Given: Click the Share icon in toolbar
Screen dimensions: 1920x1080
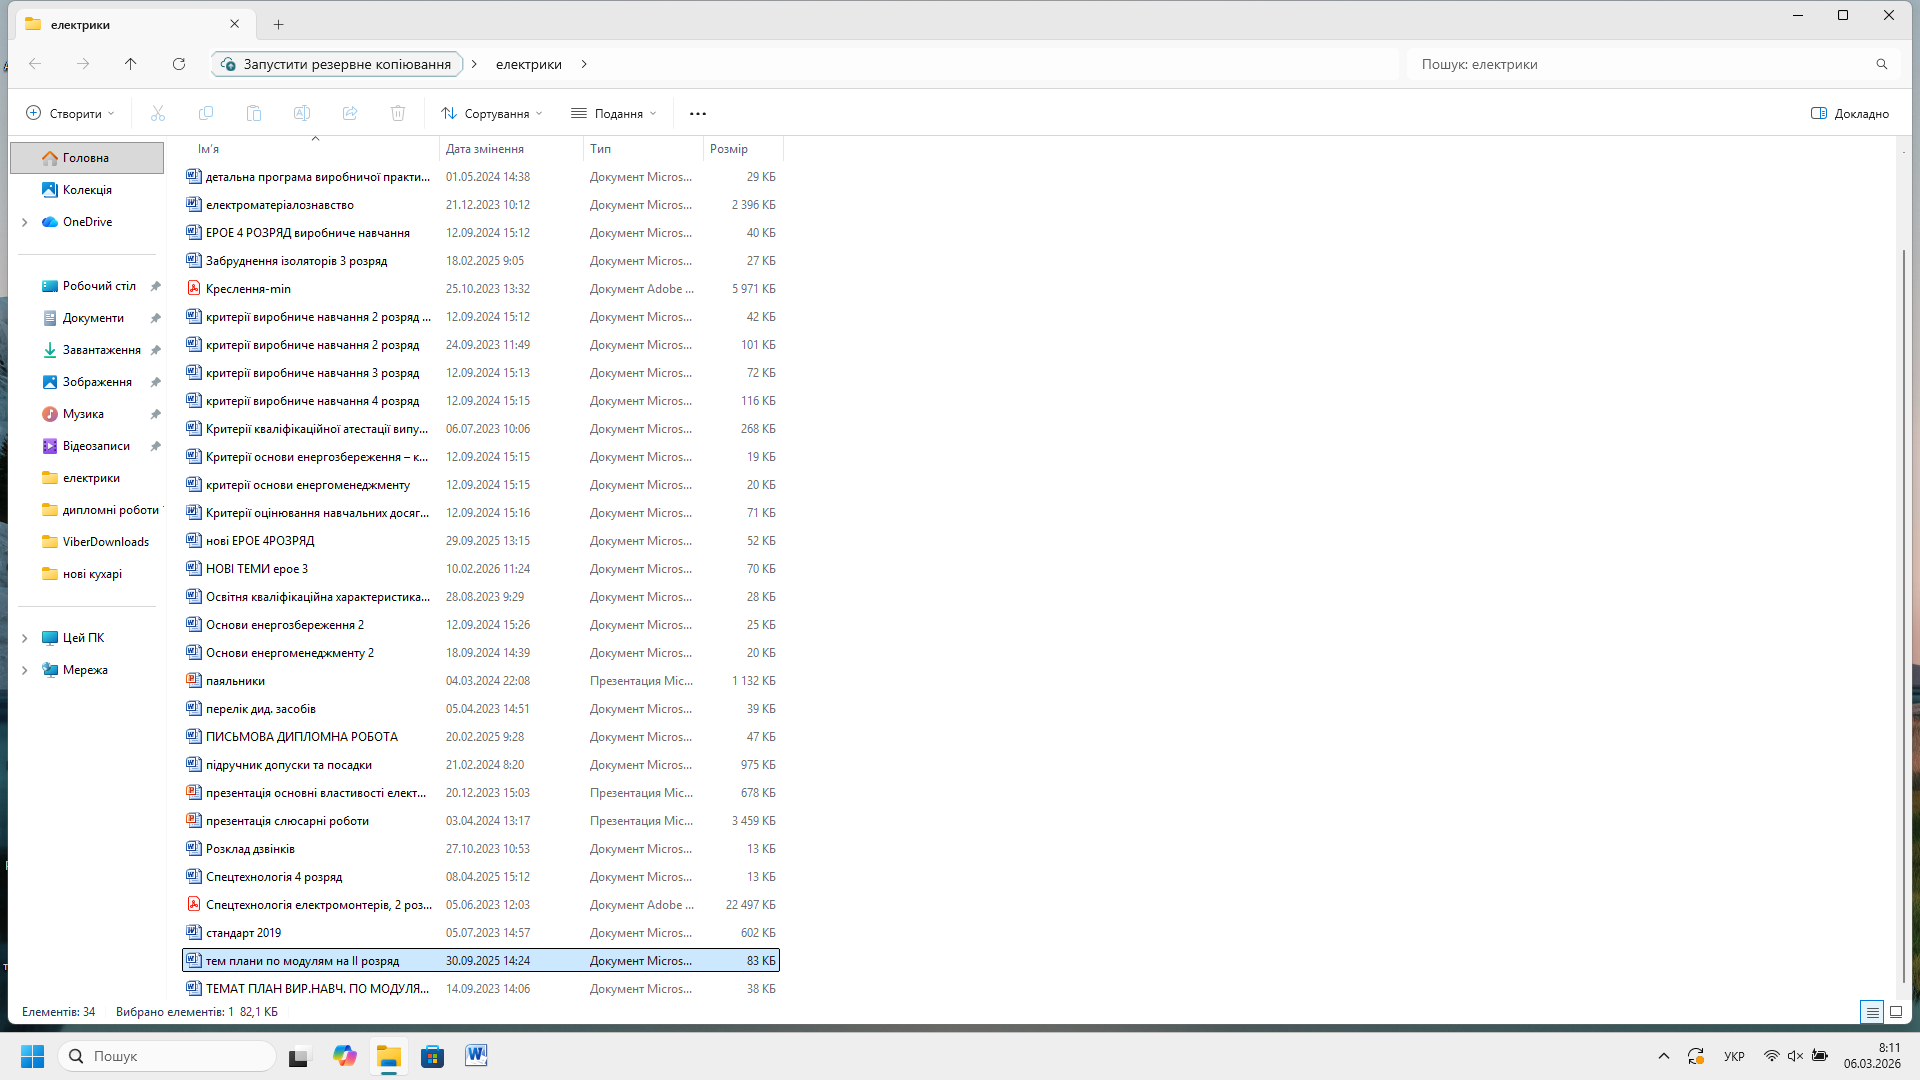Looking at the screenshot, I should 350,113.
